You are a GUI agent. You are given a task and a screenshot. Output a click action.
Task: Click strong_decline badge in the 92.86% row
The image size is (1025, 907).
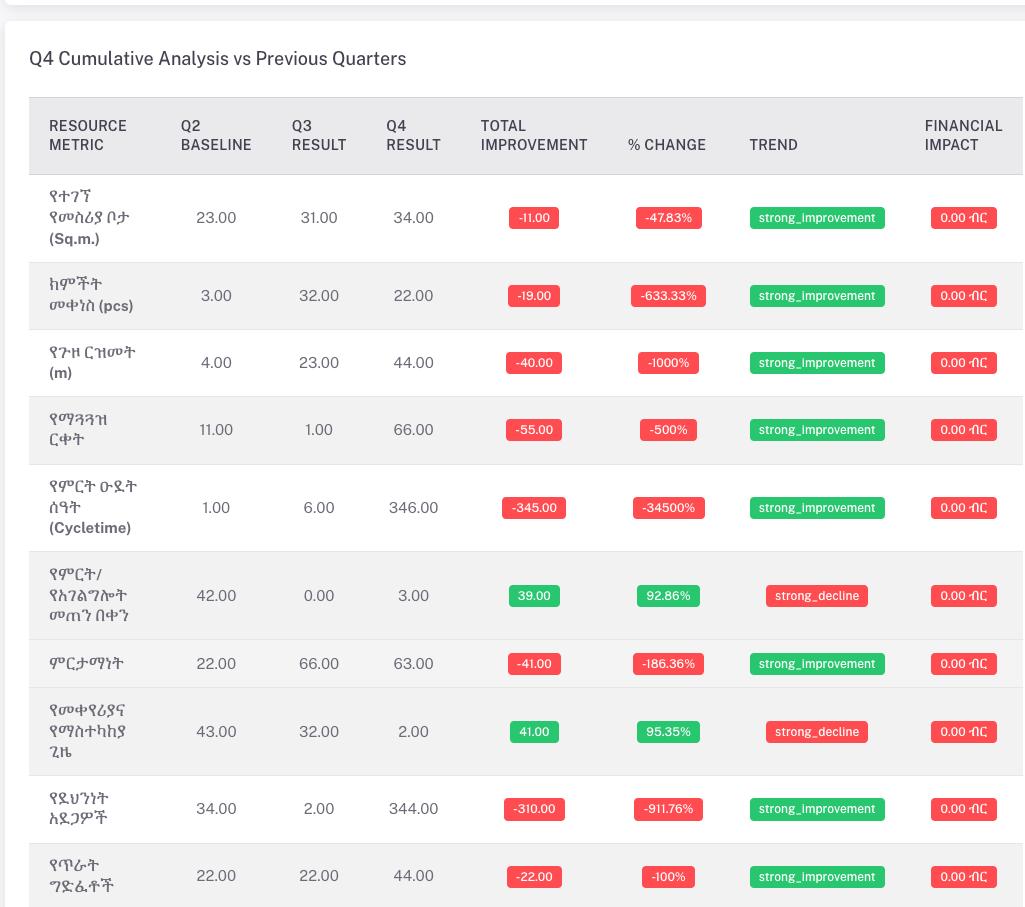(x=816, y=596)
